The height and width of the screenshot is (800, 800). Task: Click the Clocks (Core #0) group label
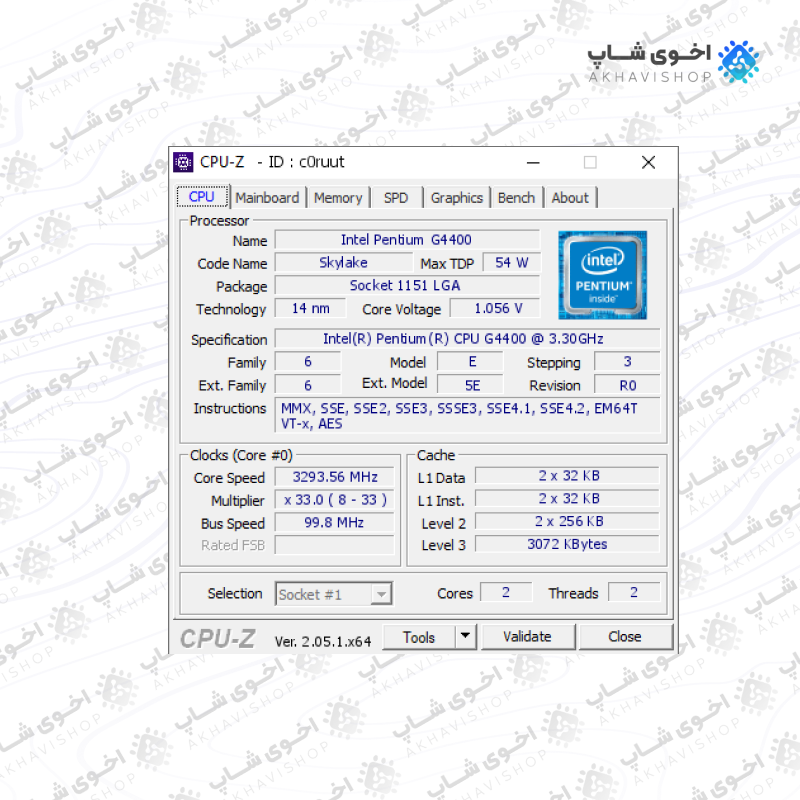coord(241,455)
